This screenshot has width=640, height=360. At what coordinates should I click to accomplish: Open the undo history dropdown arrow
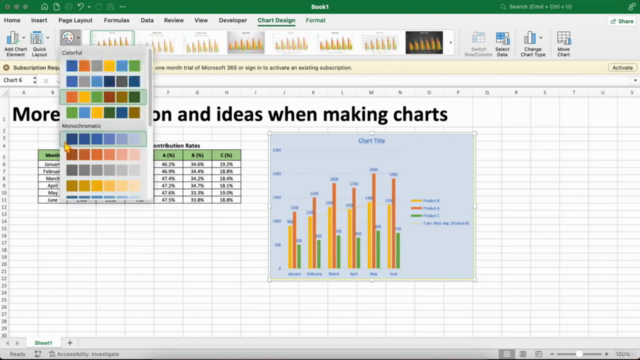pos(89,7)
